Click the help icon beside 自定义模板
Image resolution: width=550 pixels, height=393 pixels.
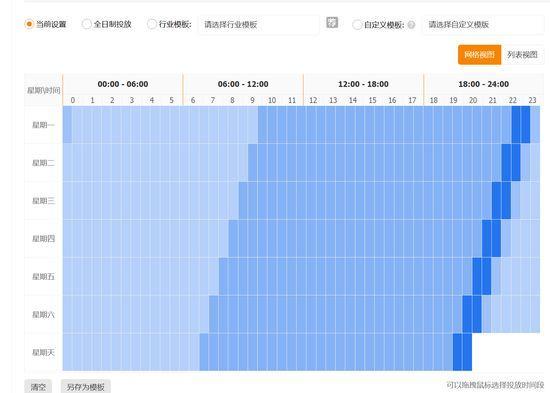click(411, 25)
